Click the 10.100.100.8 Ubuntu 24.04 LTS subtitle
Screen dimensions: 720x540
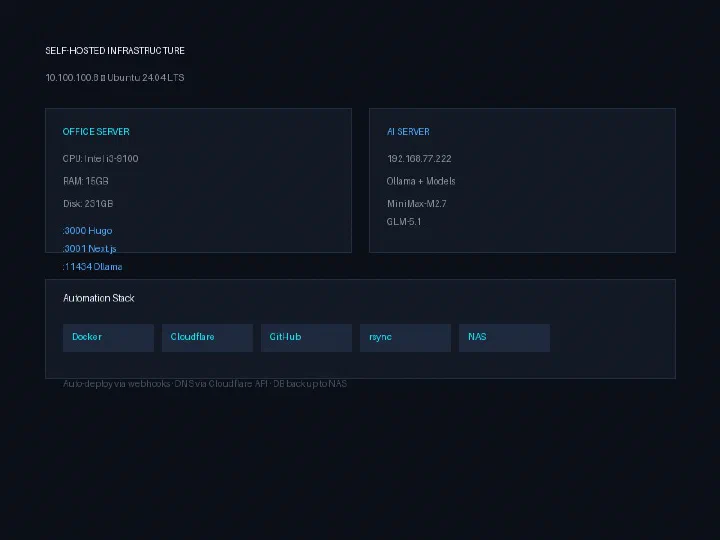click(115, 78)
